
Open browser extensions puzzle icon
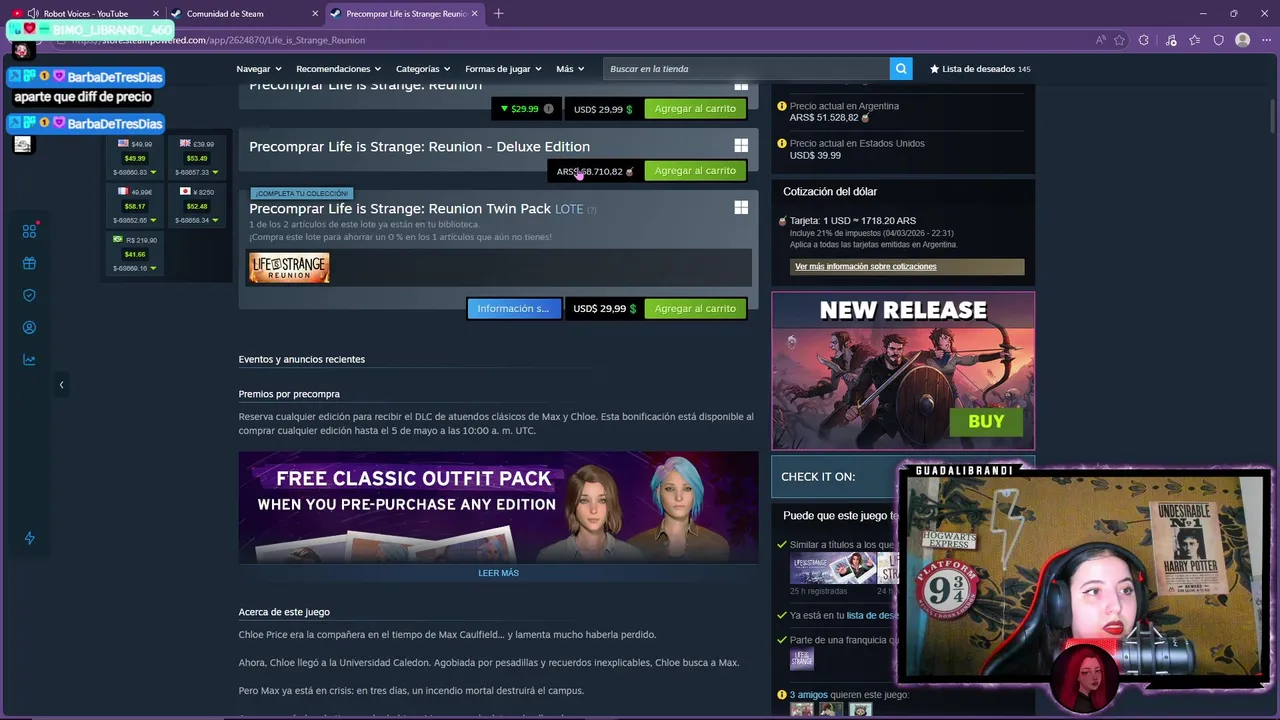point(1143,40)
